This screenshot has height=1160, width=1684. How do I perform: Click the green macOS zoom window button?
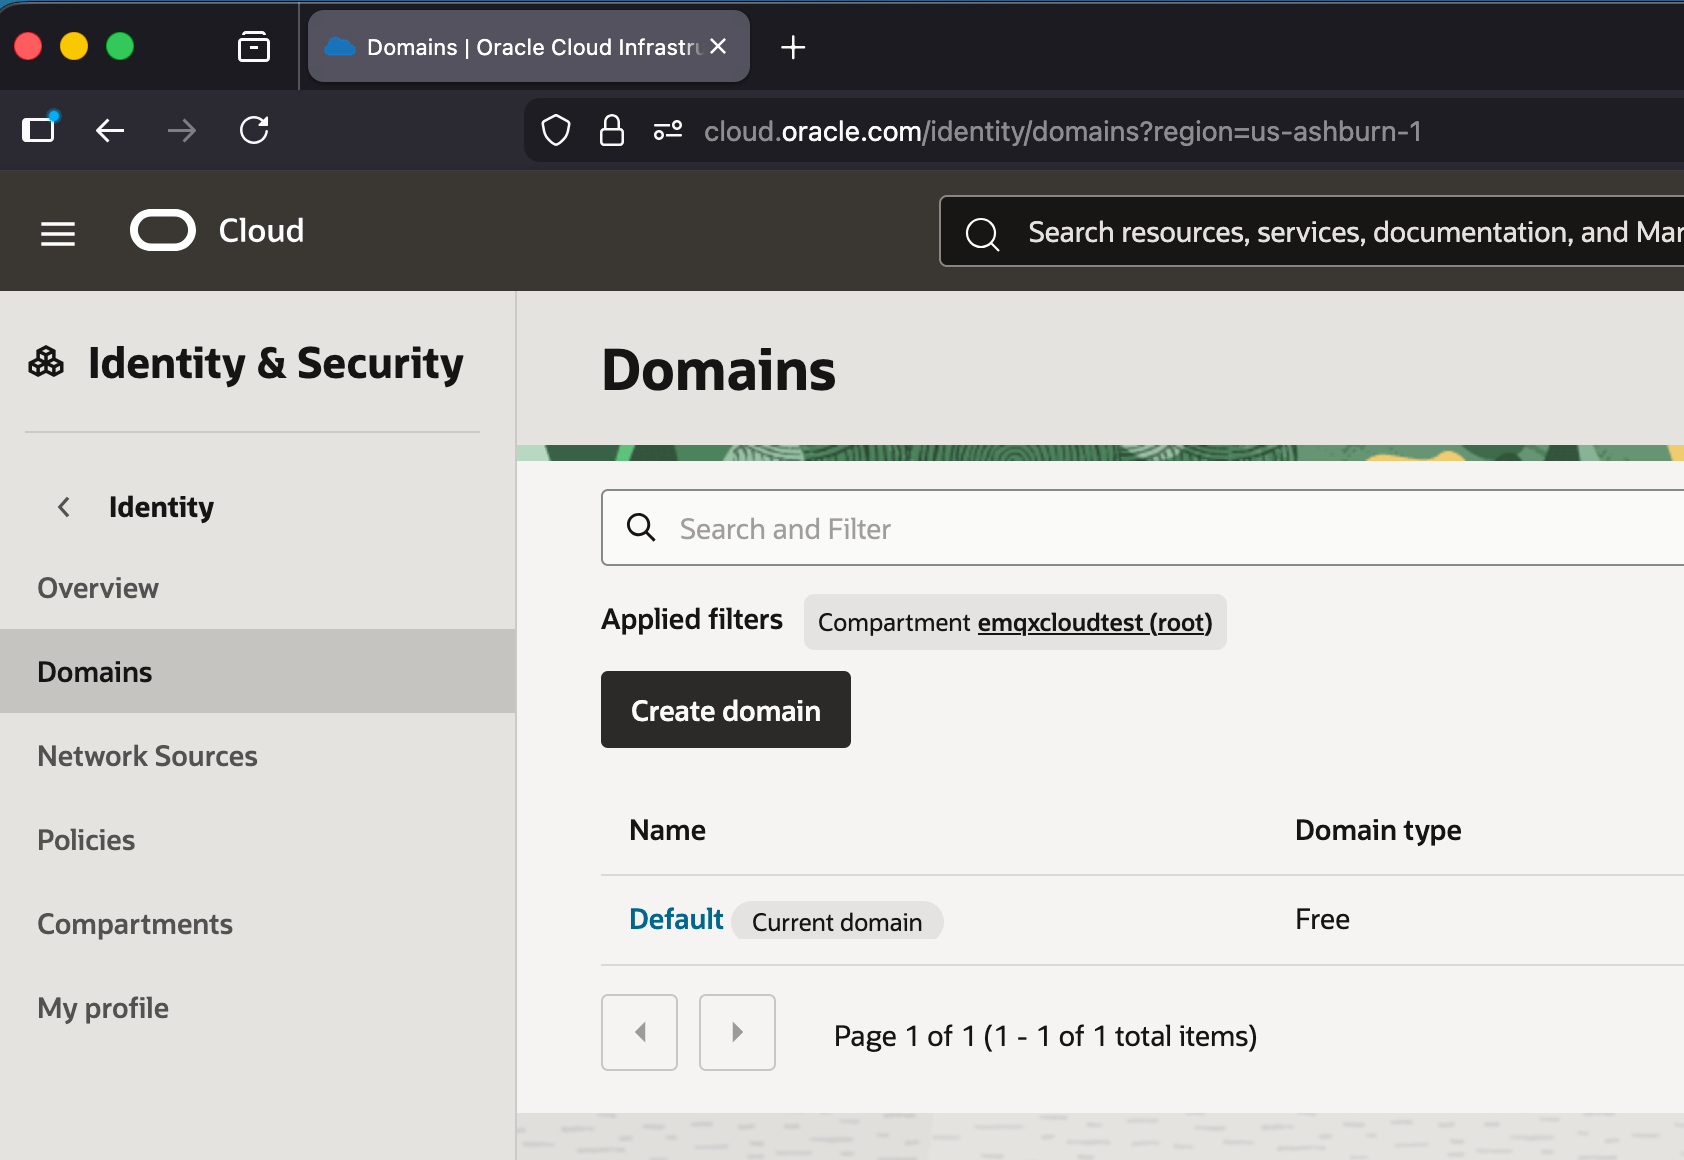(x=120, y=46)
